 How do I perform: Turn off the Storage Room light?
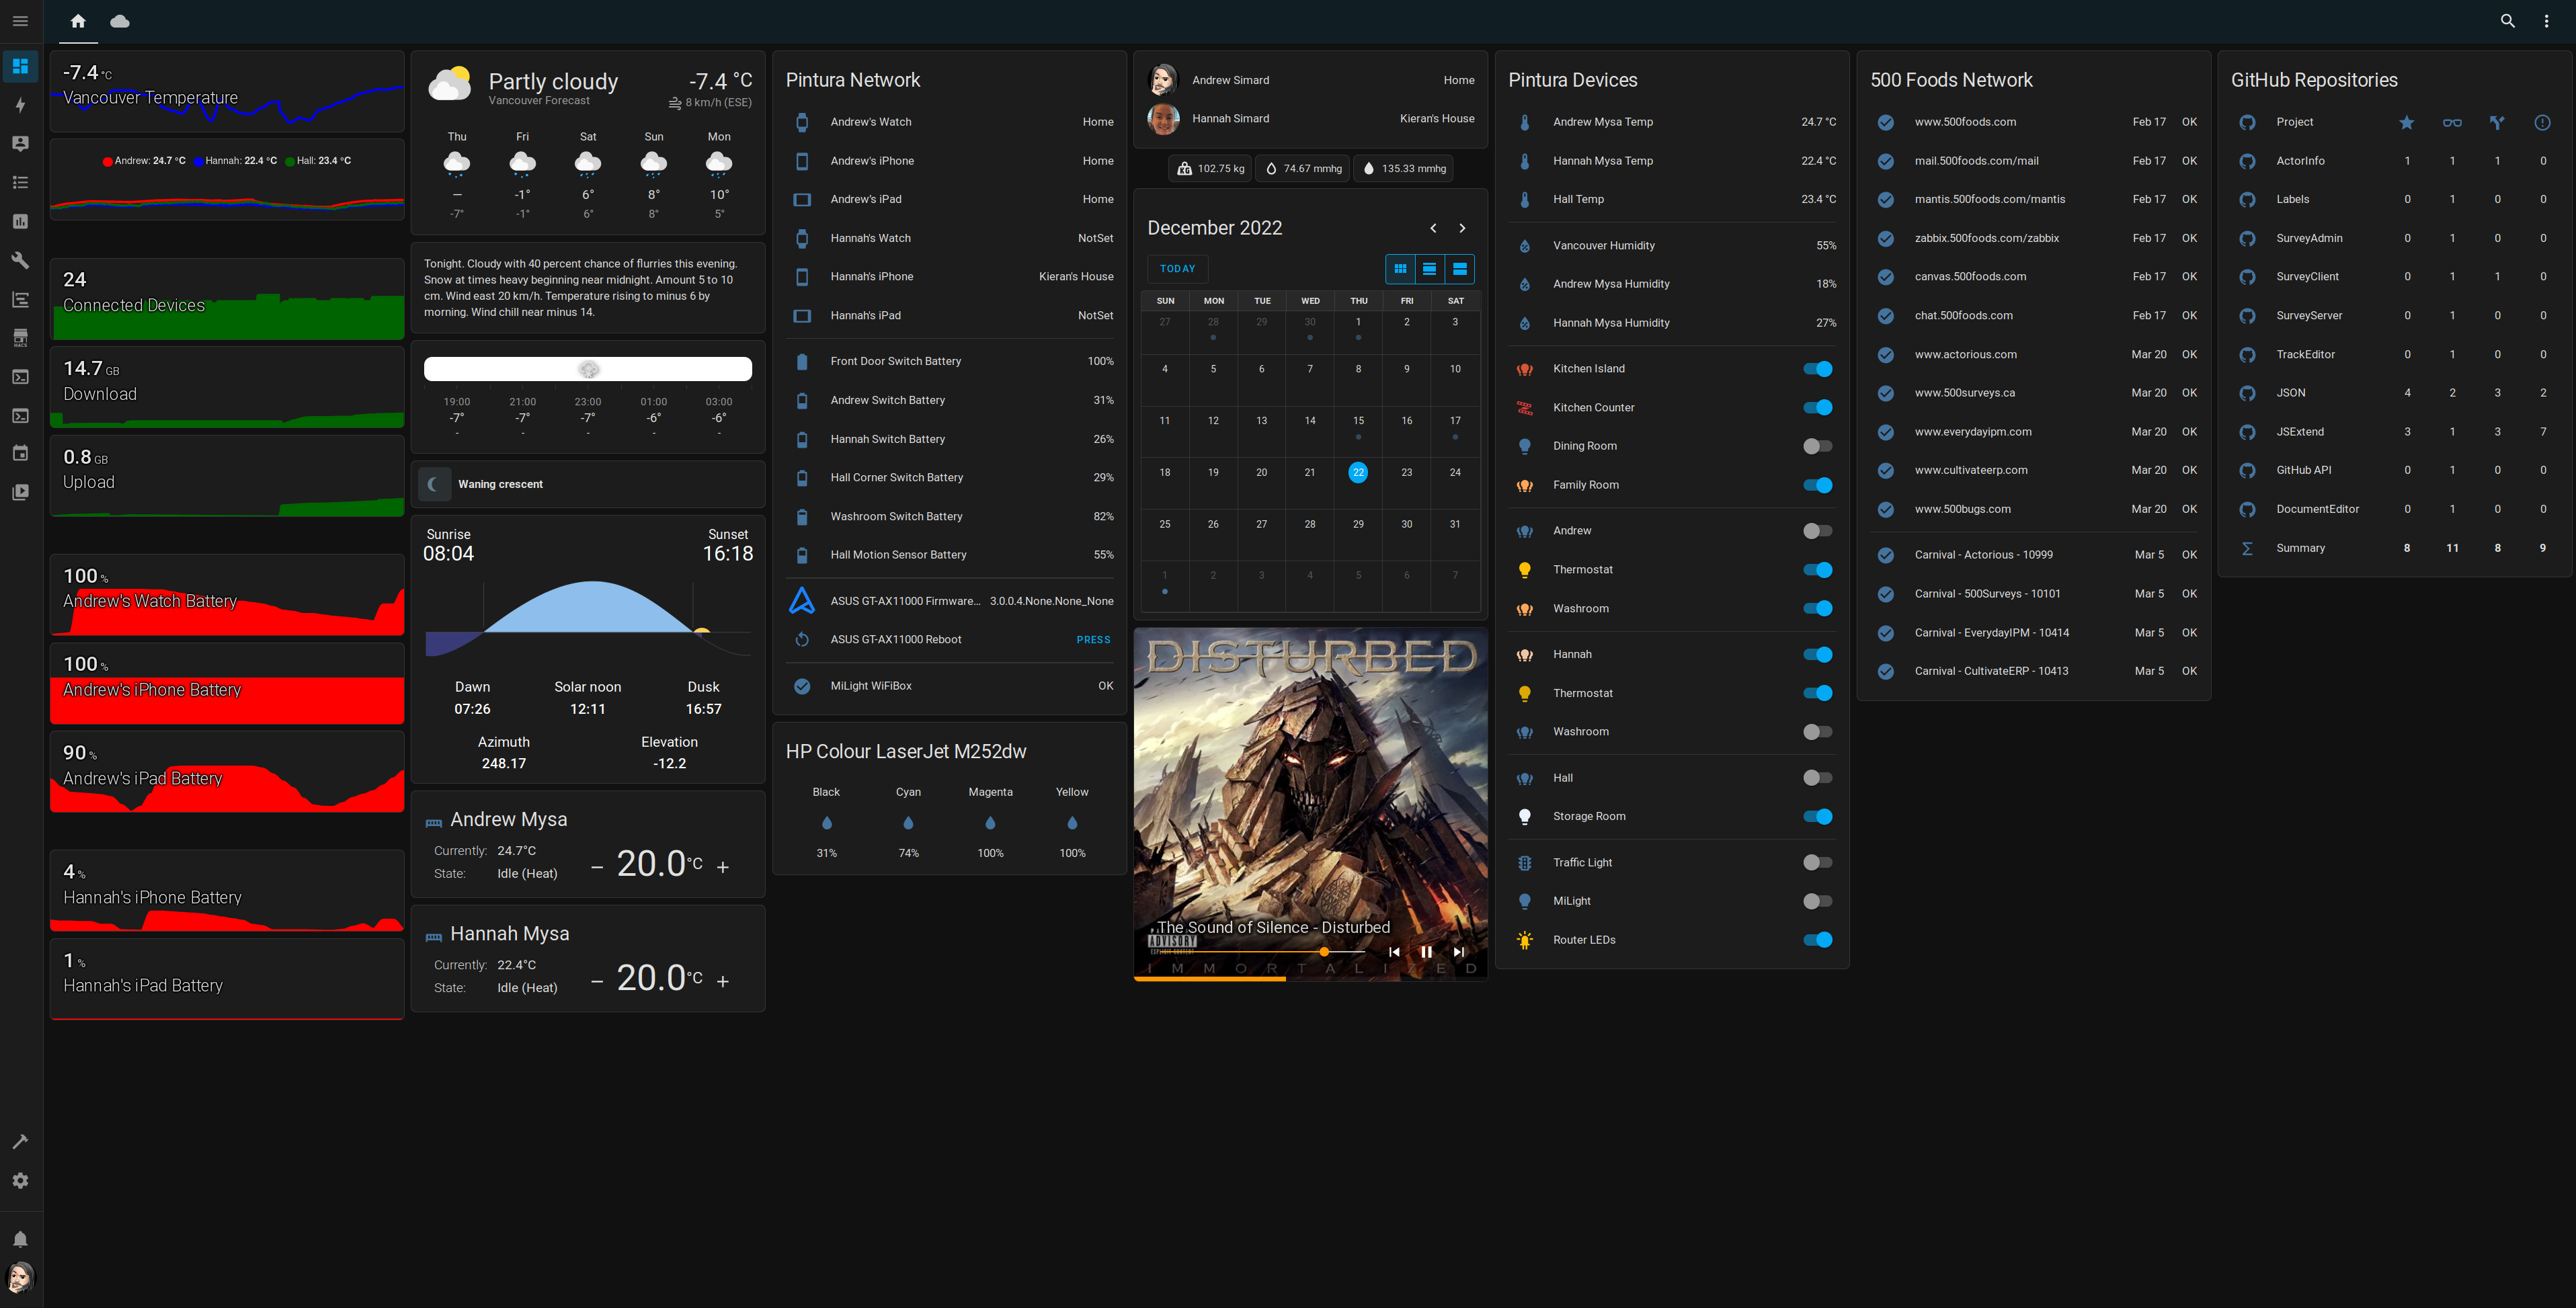pos(1817,817)
